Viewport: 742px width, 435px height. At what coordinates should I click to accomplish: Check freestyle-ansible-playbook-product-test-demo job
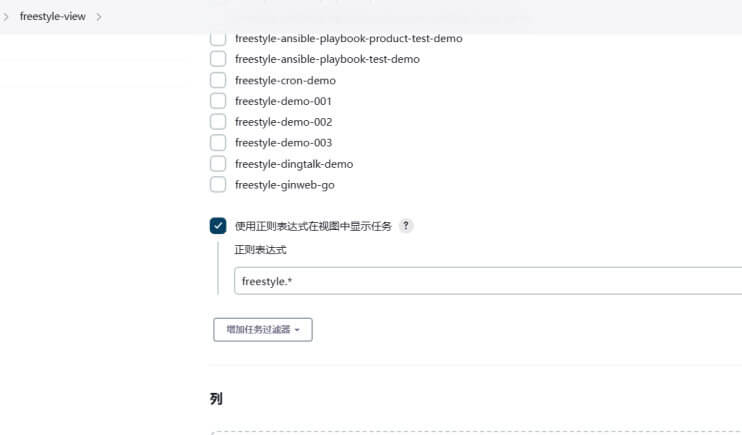click(x=218, y=39)
